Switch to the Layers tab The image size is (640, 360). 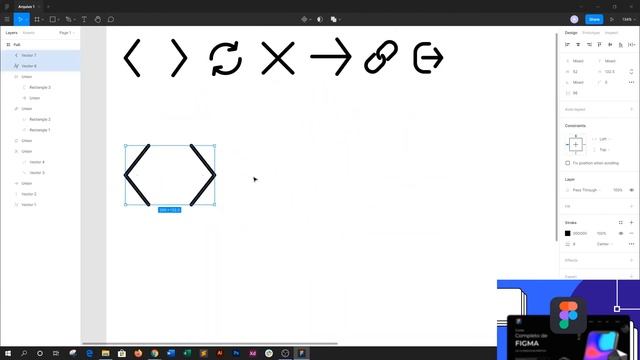pos(11,33)
